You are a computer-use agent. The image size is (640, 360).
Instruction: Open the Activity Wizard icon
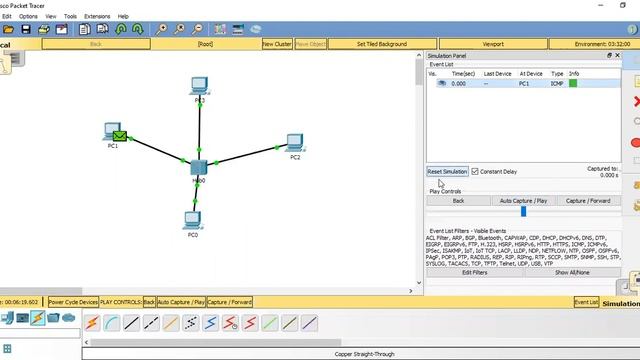62,29
